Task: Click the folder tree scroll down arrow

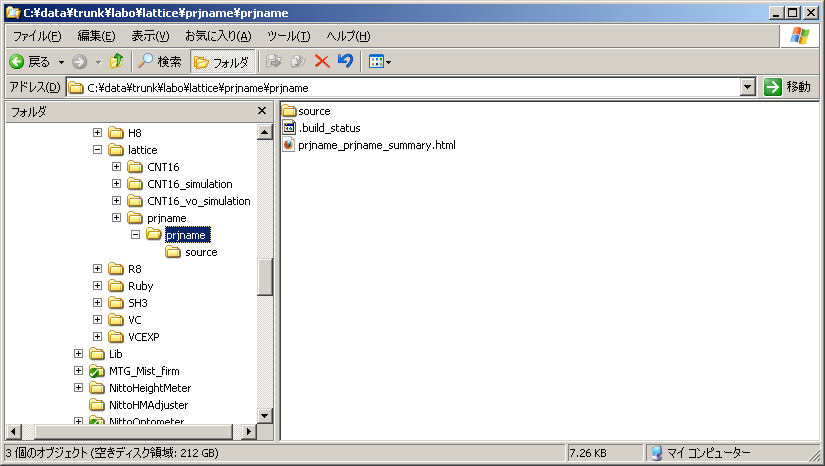Action: tap(265, 416)
